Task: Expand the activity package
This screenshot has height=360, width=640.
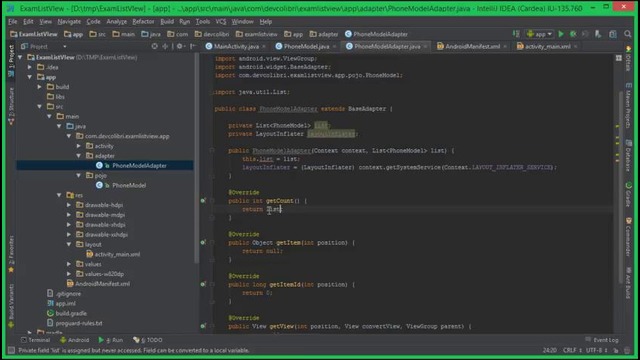Action: point(79,146)
